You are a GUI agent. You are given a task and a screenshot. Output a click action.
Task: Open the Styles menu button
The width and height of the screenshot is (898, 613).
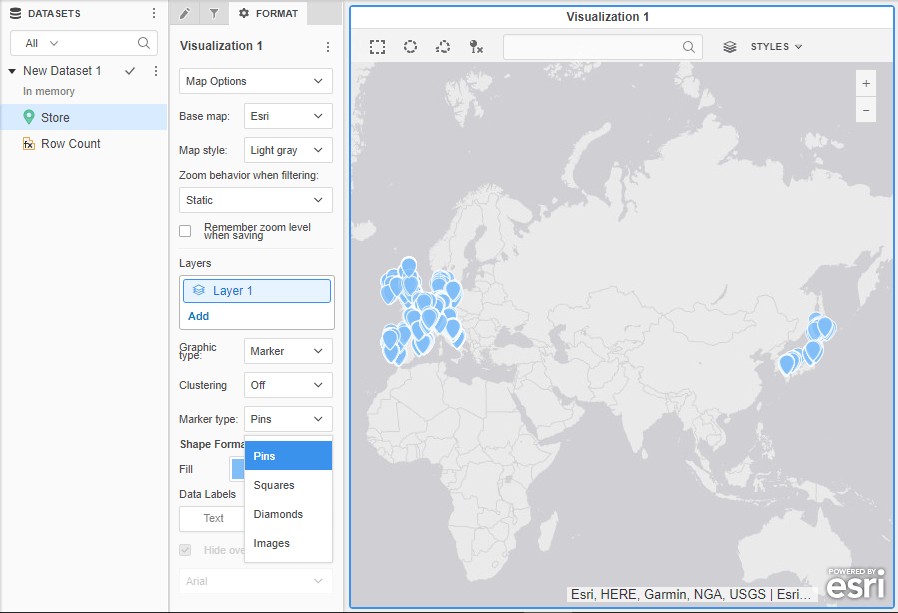[x=776, y=47]
